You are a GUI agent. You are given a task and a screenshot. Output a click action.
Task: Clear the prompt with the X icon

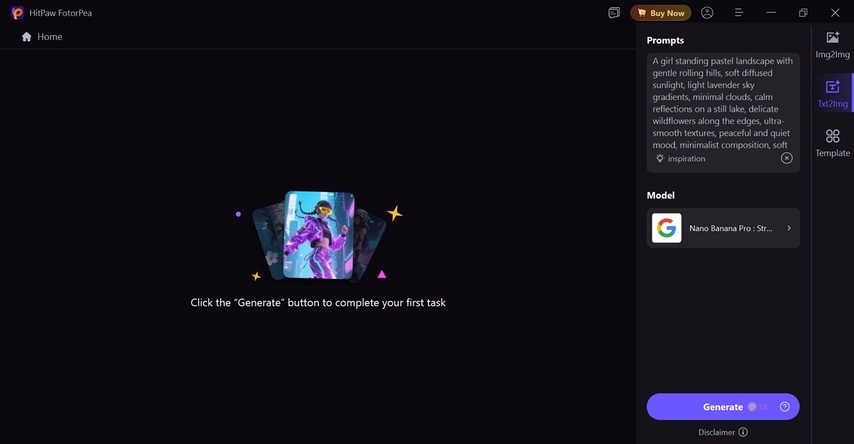(x=786, y=158)
